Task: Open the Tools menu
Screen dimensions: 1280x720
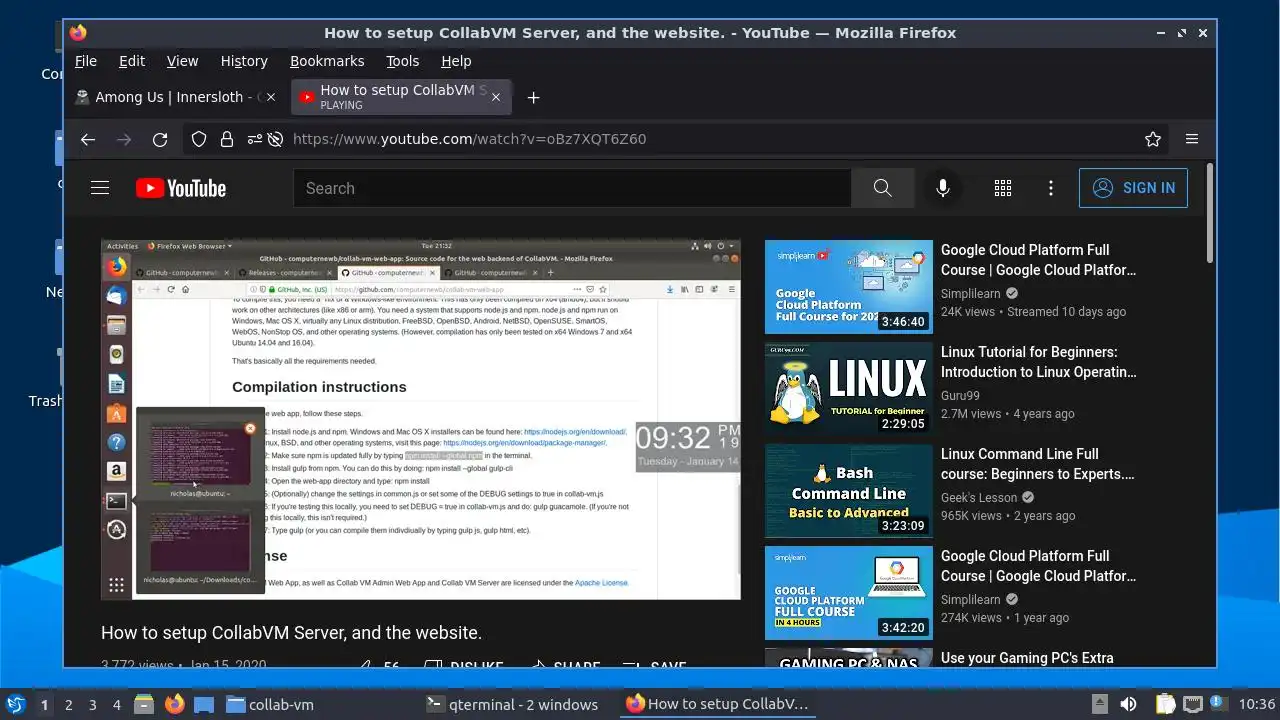Action: (x=403, y=61)
